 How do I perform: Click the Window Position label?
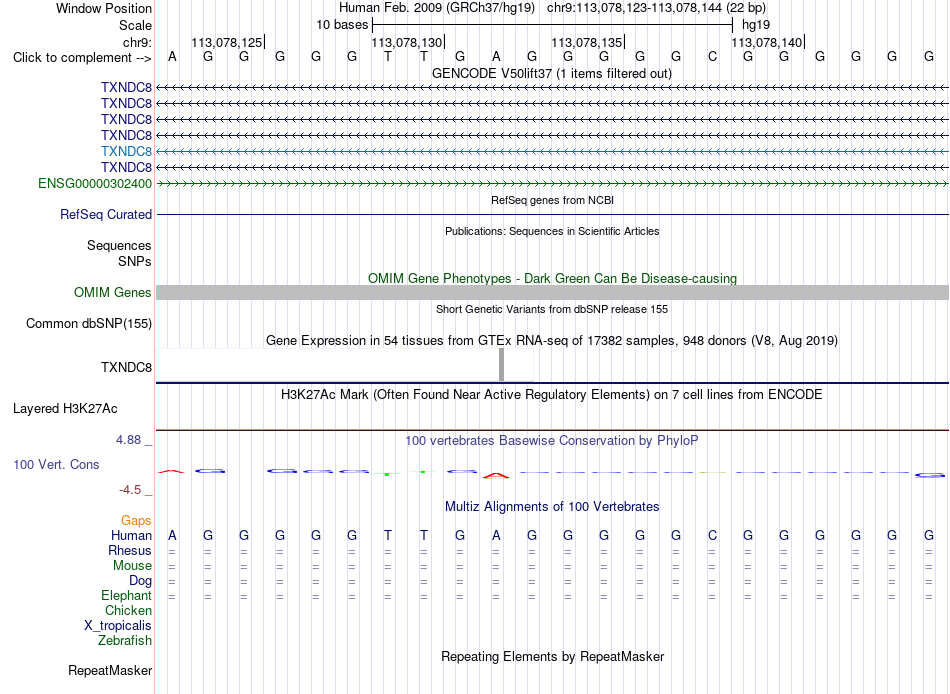(104, 8)
